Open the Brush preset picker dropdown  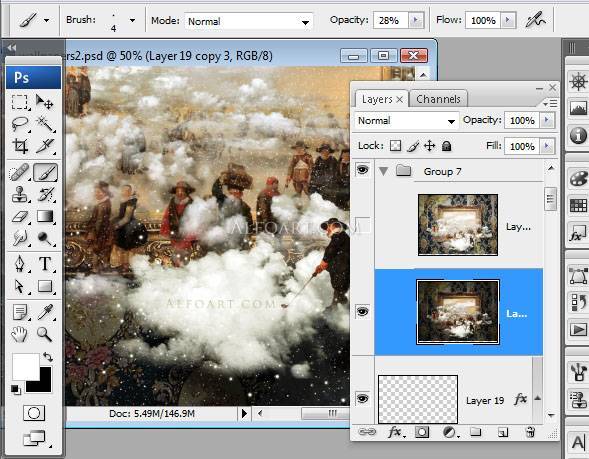(132, 20)
